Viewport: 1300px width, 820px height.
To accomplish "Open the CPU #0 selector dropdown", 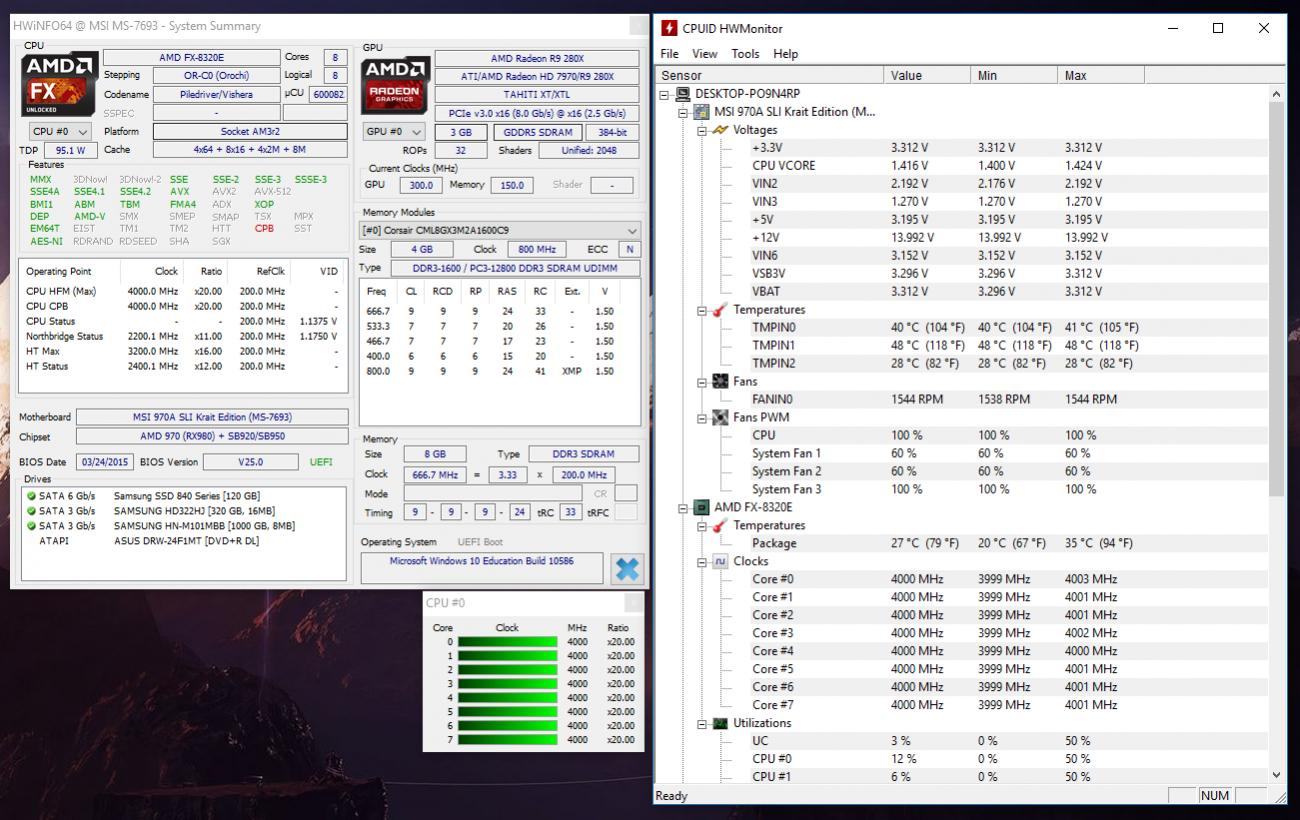I will (x=59, y=131).
